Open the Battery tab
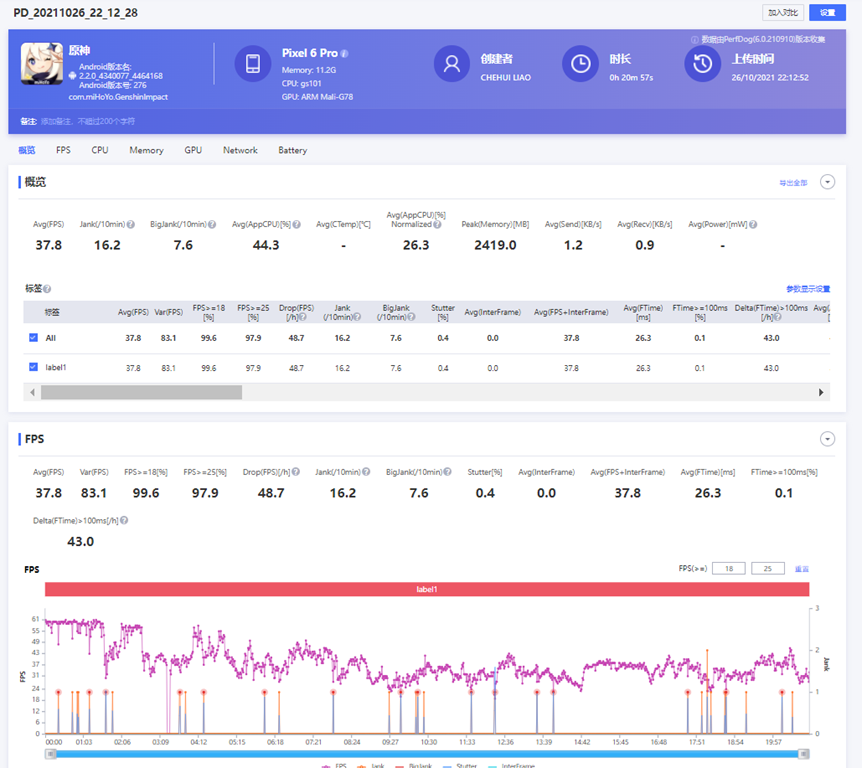This screenshot has height=768, width=862. (292, 150)
